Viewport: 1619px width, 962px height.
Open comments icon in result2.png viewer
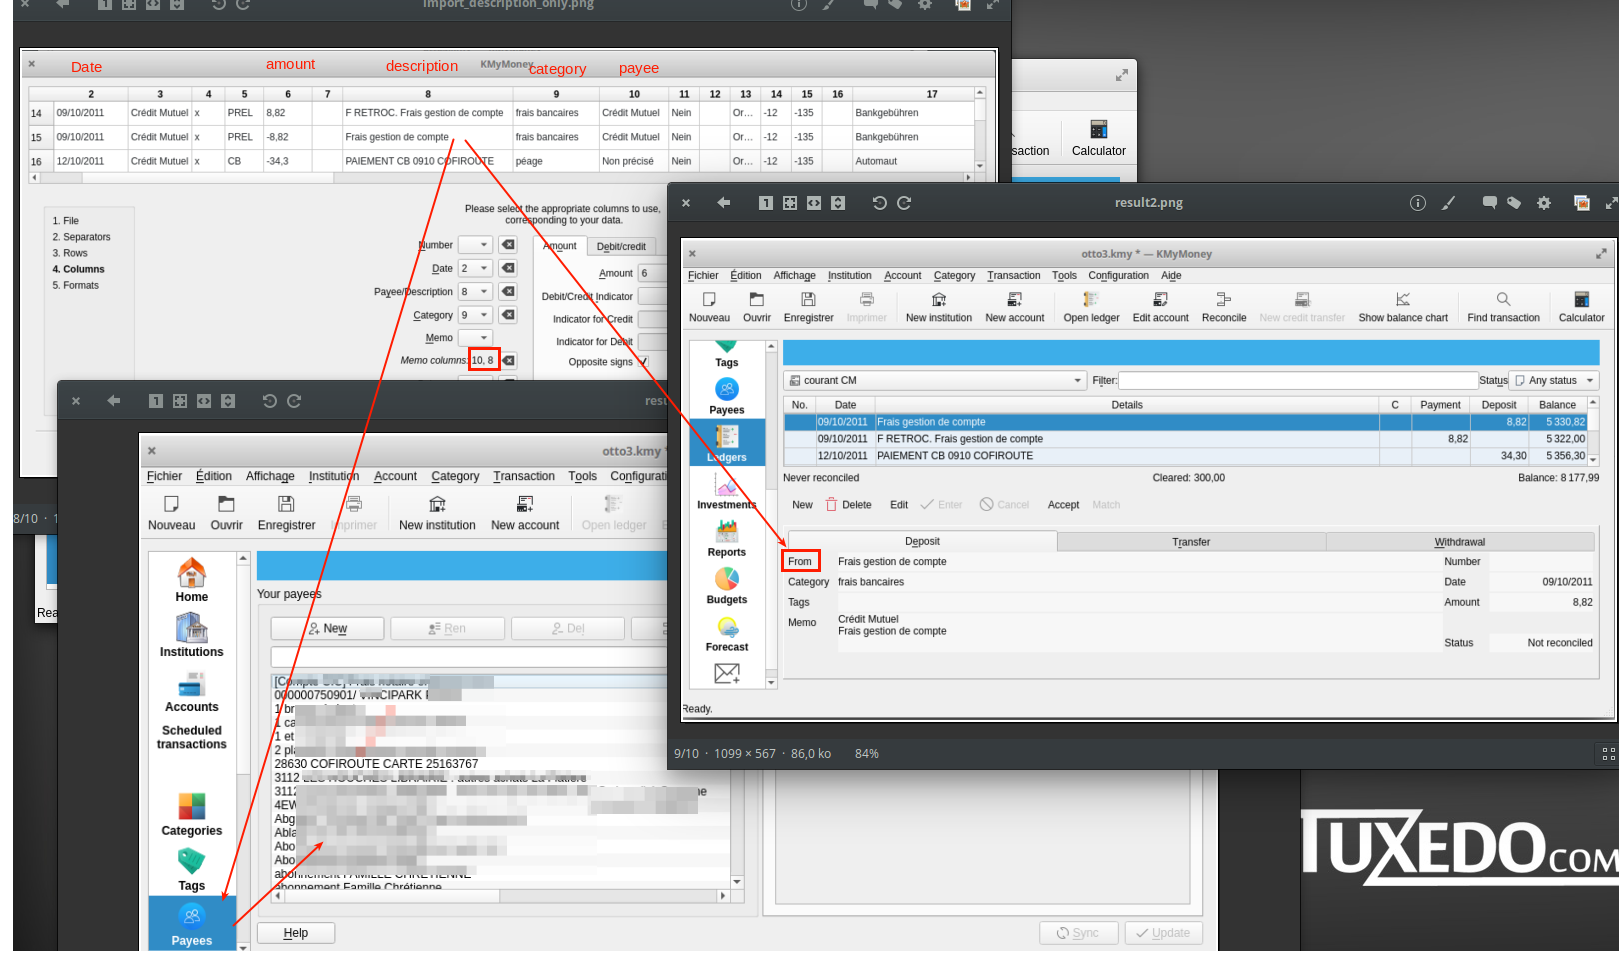[x=1489, y=203]
